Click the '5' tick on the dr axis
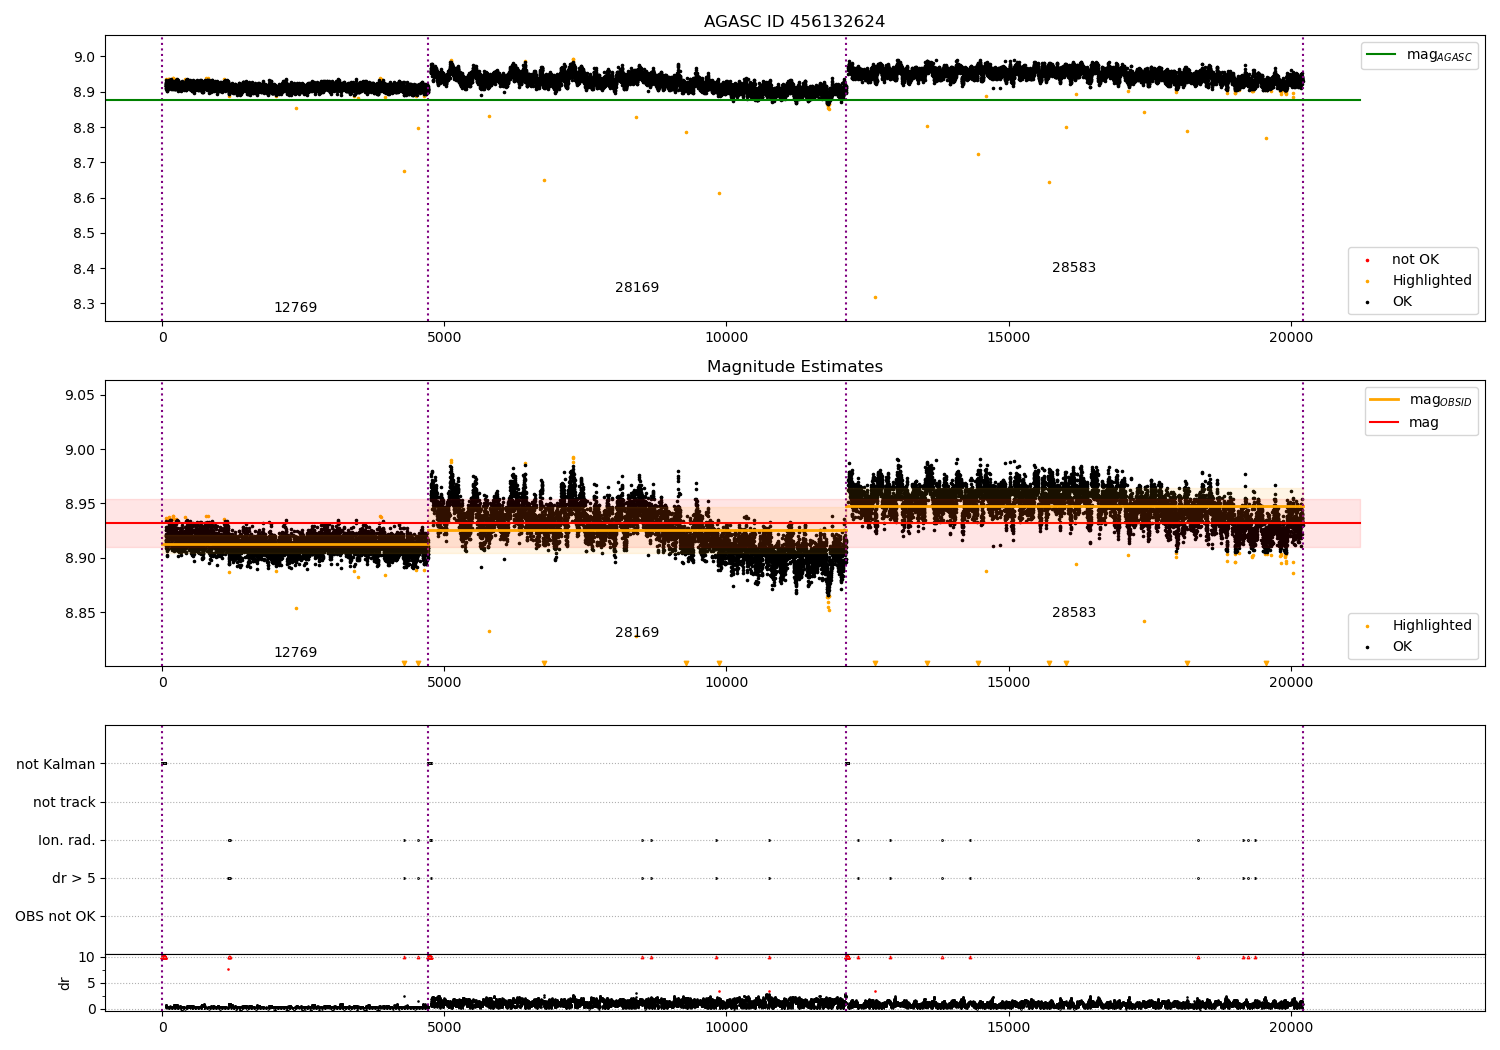Viewport: 1500px width, 1050px height. tap(91, 983)
